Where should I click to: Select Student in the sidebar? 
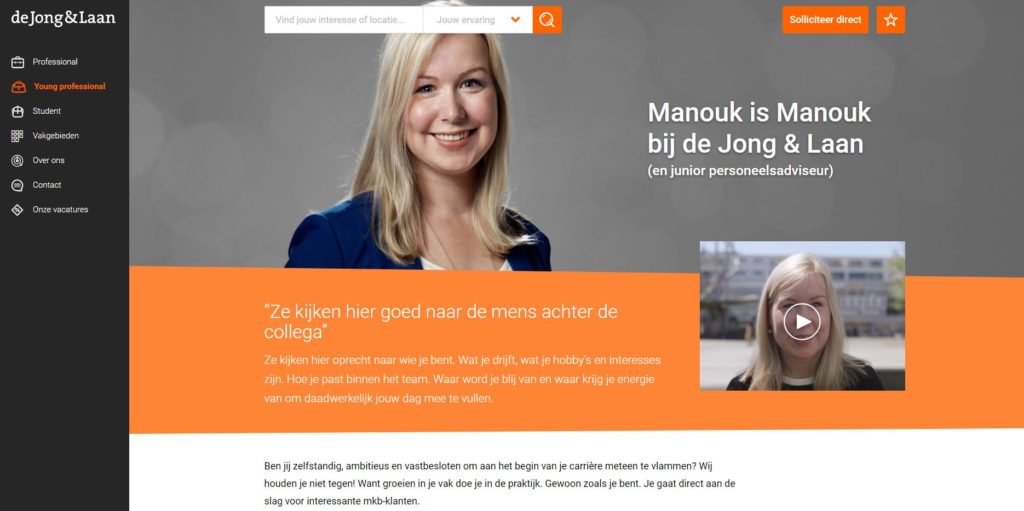tap(47, 111)
